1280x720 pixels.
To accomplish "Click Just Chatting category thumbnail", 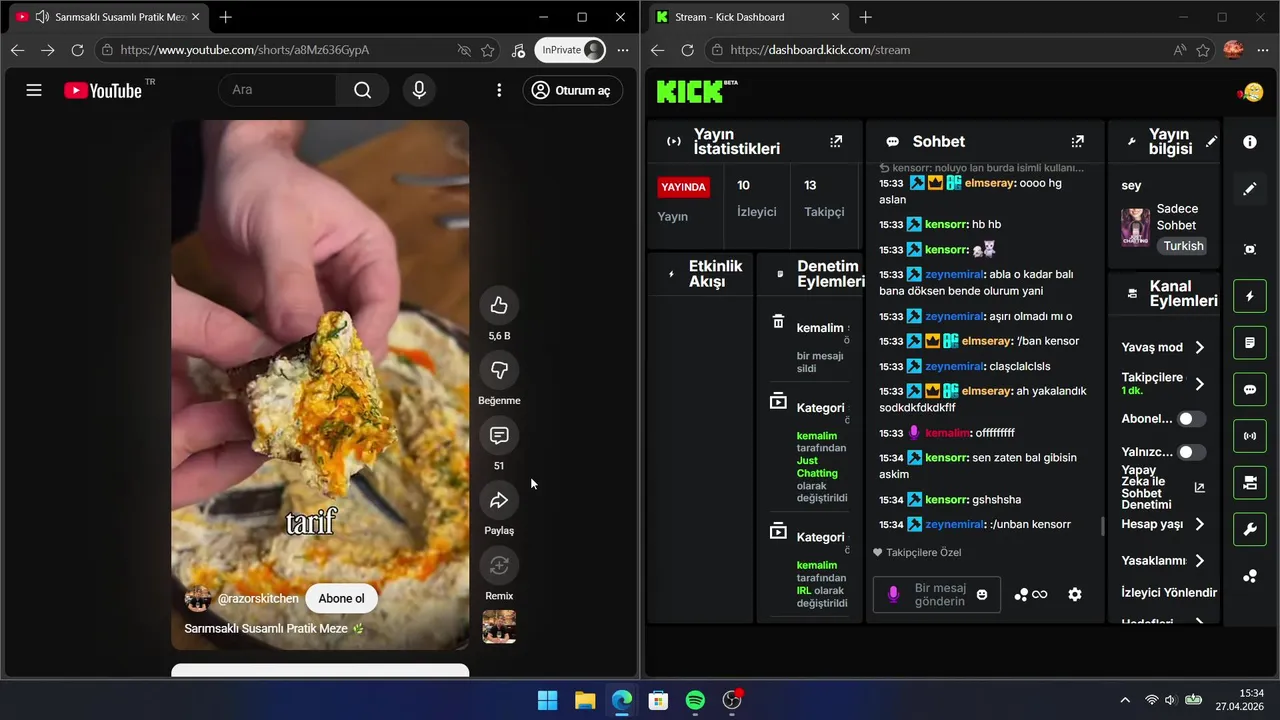I will coord(1135,227).
